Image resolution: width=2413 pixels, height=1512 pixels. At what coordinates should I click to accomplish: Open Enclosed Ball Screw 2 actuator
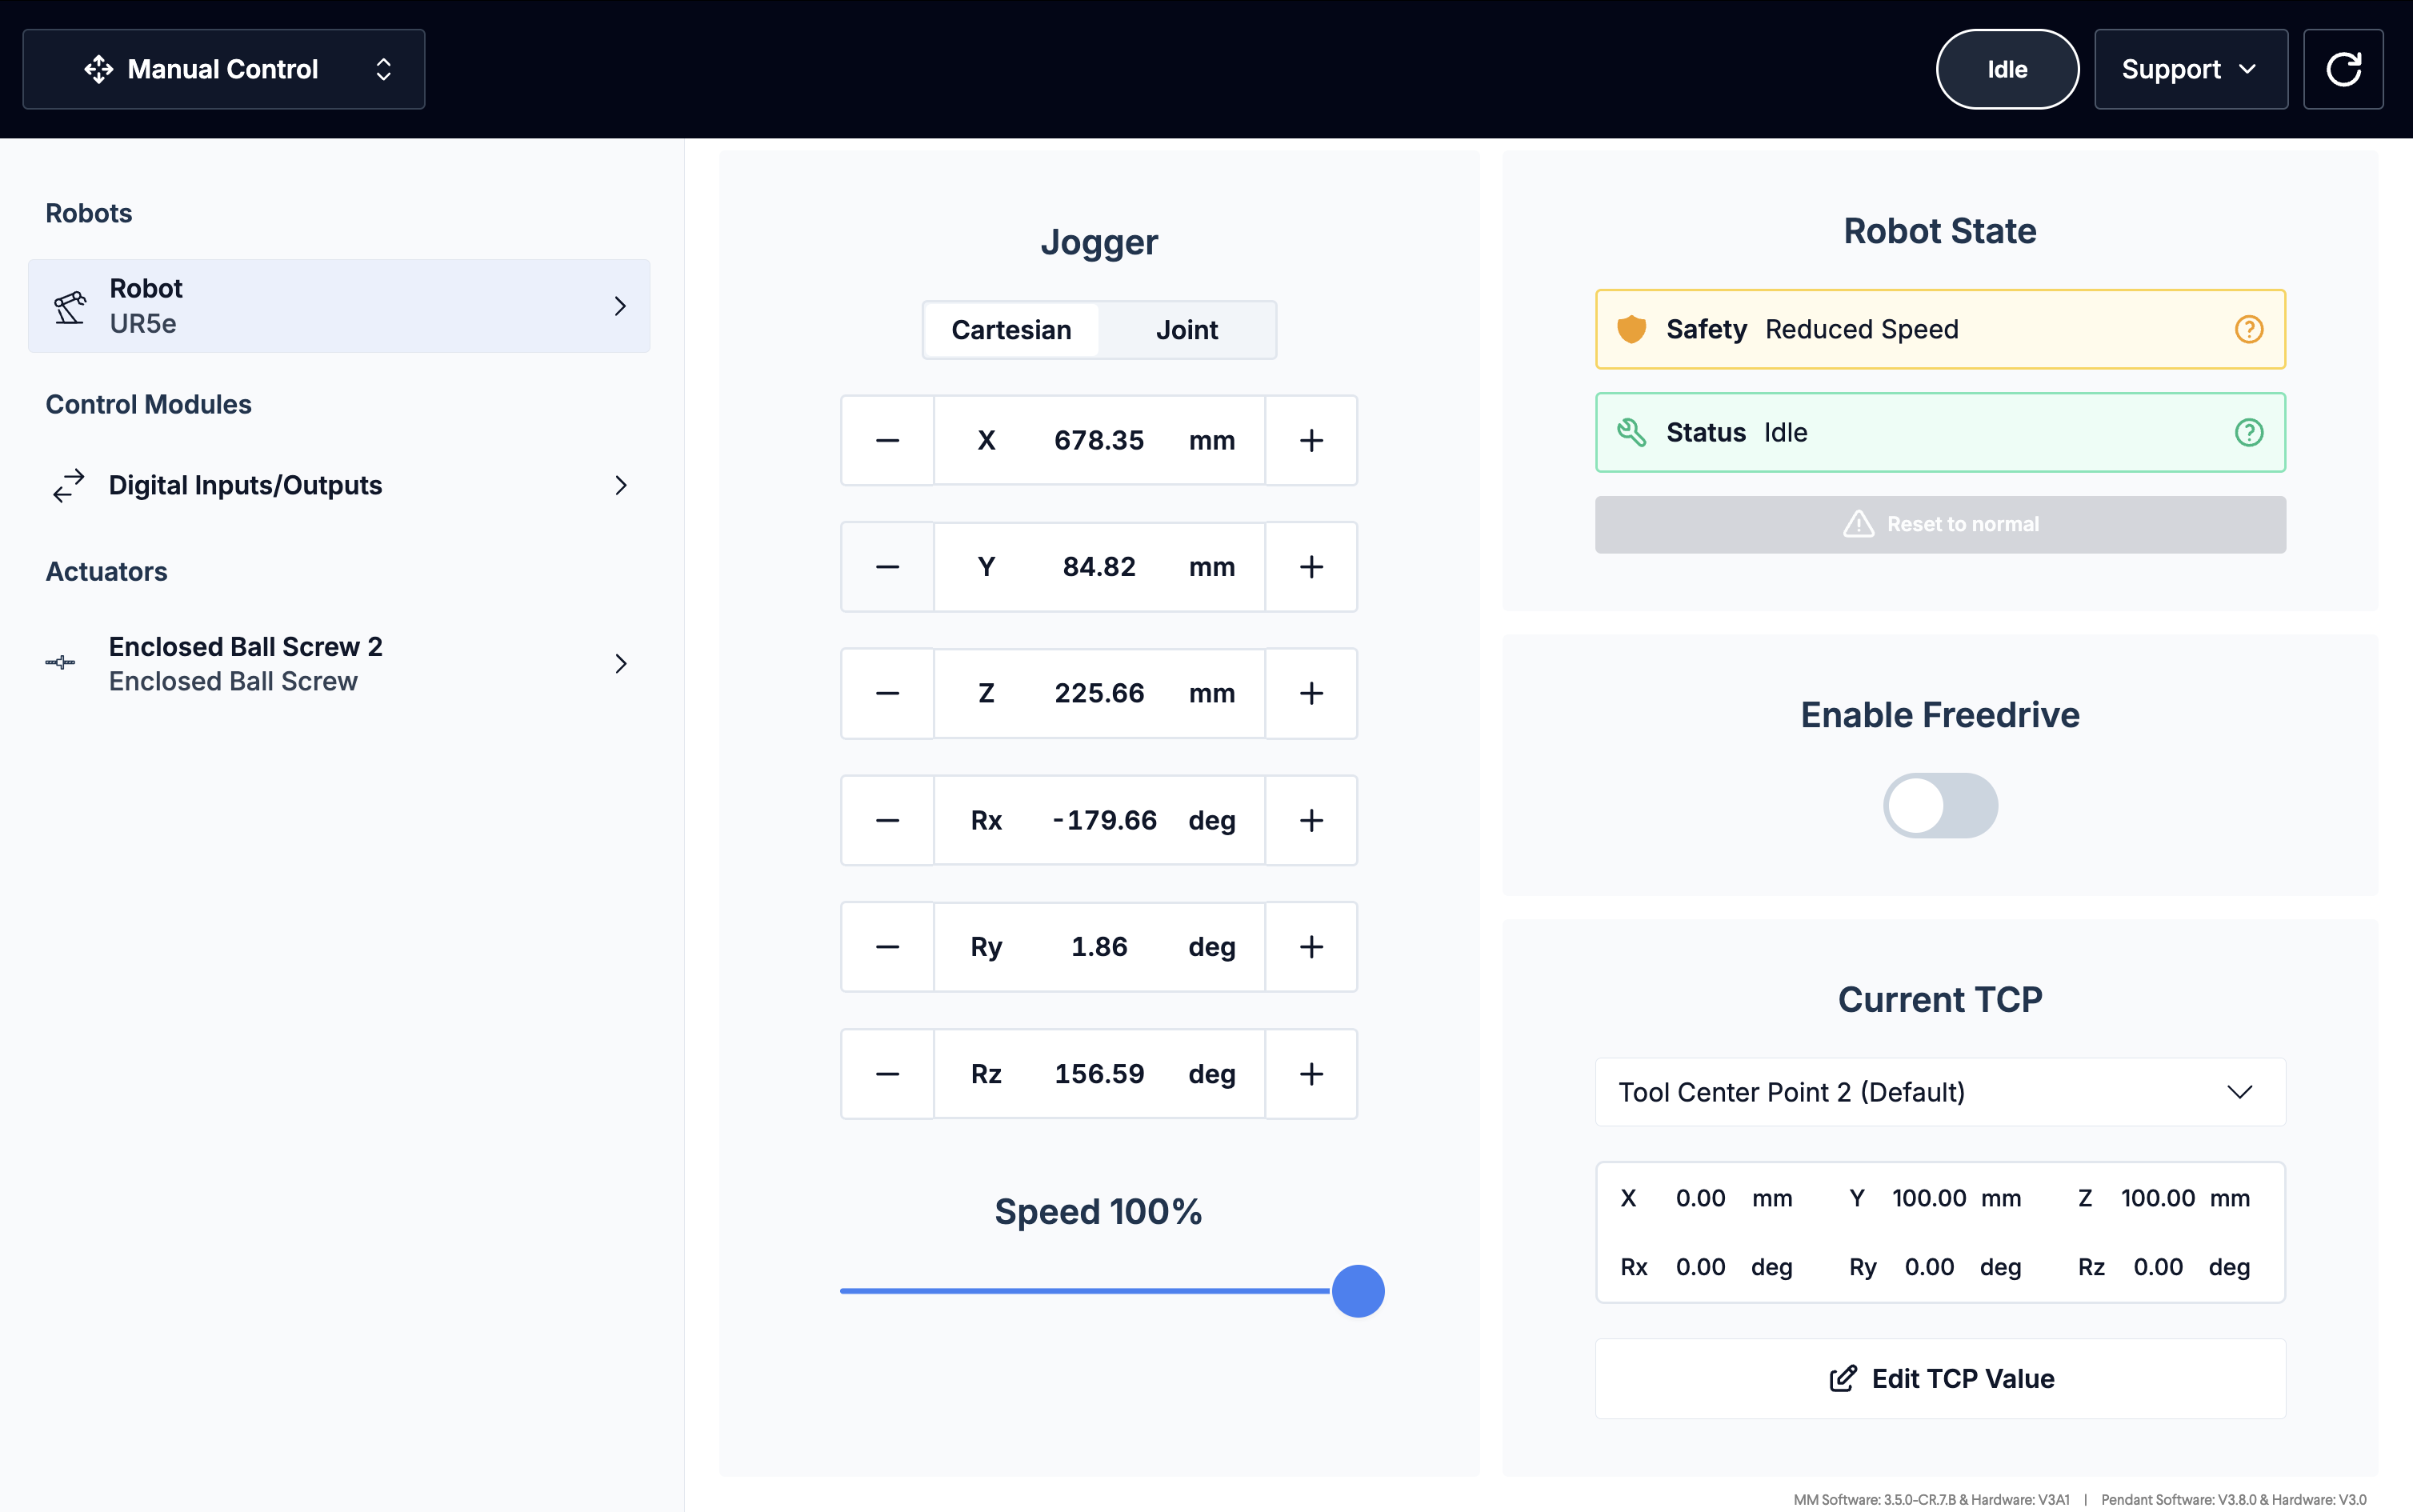339,664
